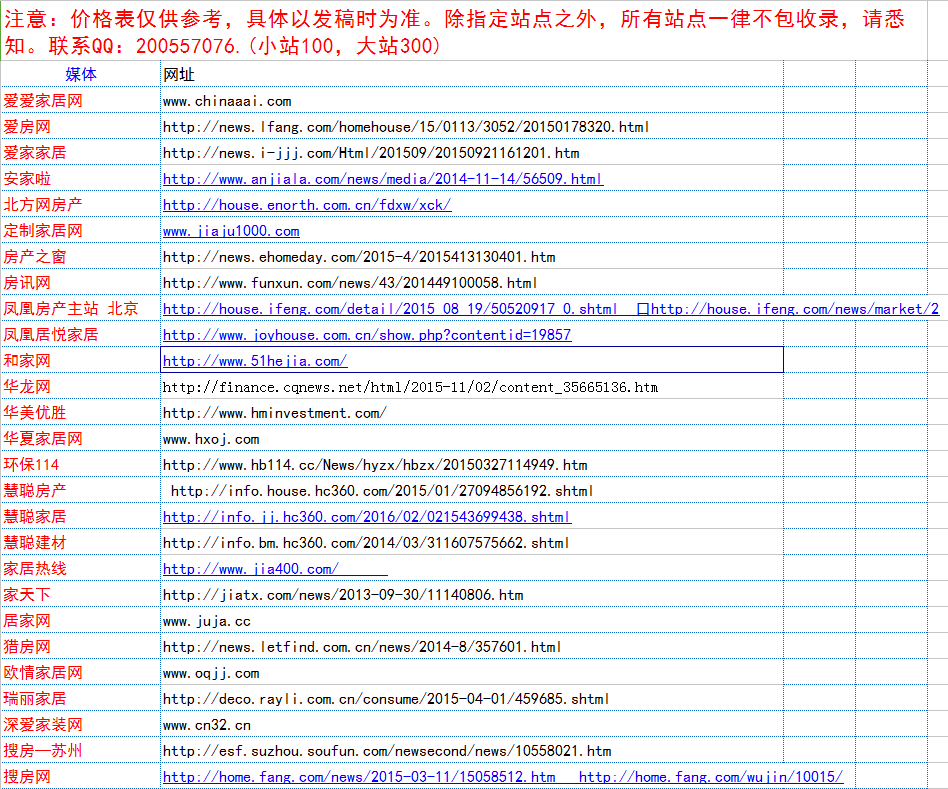Viewport: 948px width, 789px height.
Task: Click the 房产之窗 media cell
Action: pos(80,256)
